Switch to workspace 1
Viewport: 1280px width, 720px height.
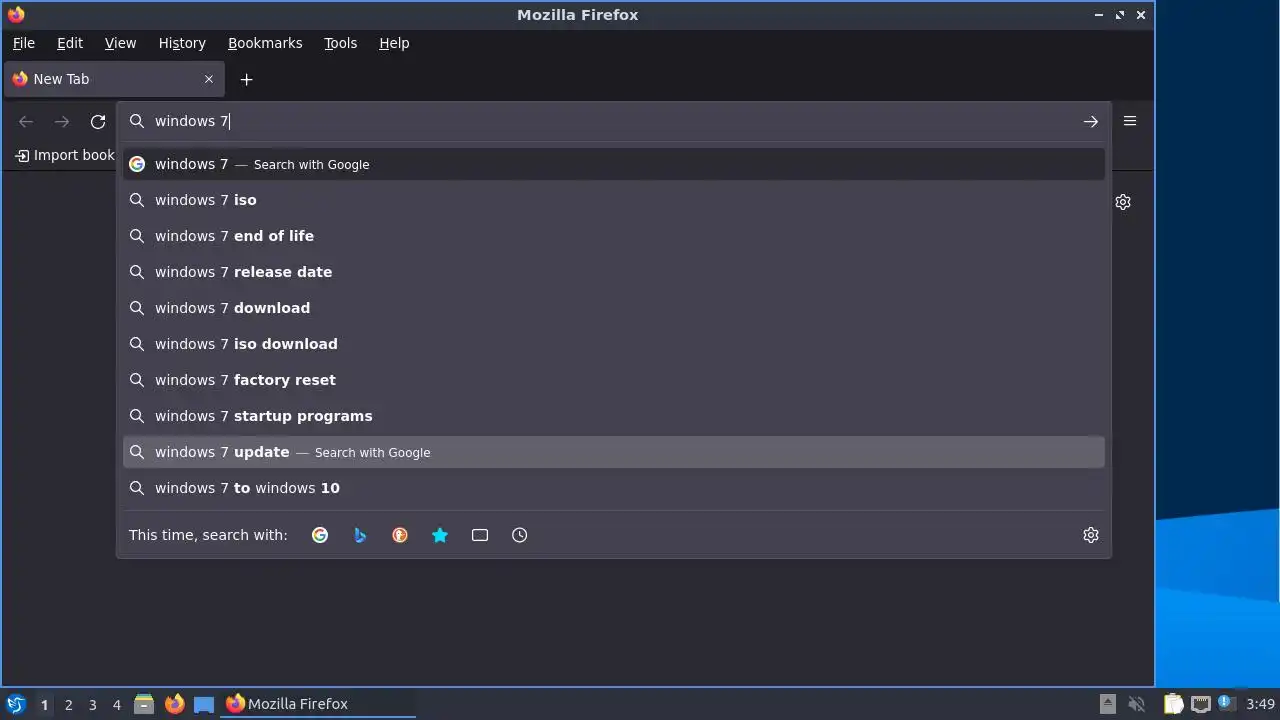pyautogui.click(x=44, y=705)
